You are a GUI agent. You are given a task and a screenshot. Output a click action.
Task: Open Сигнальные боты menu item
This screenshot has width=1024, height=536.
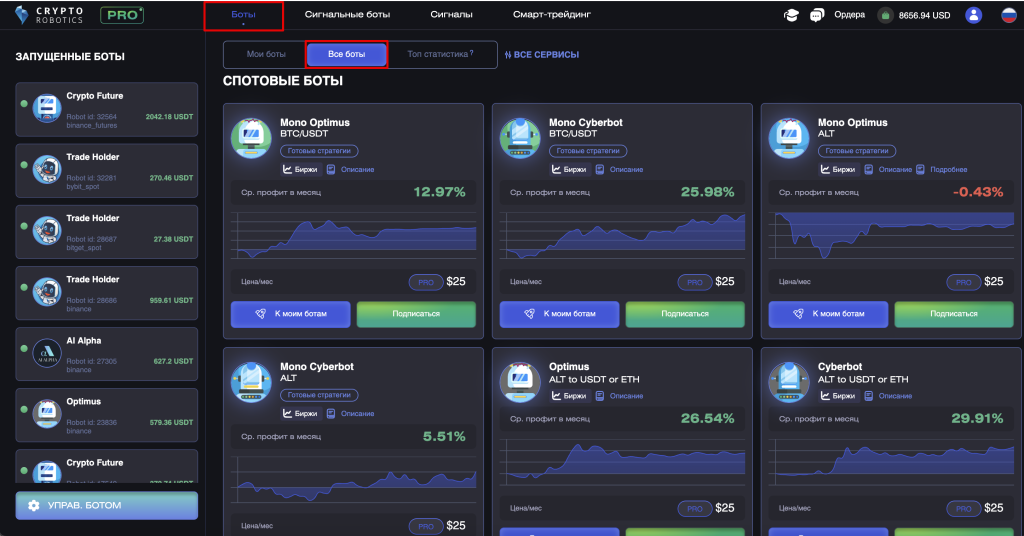click(x=347, y=14)
